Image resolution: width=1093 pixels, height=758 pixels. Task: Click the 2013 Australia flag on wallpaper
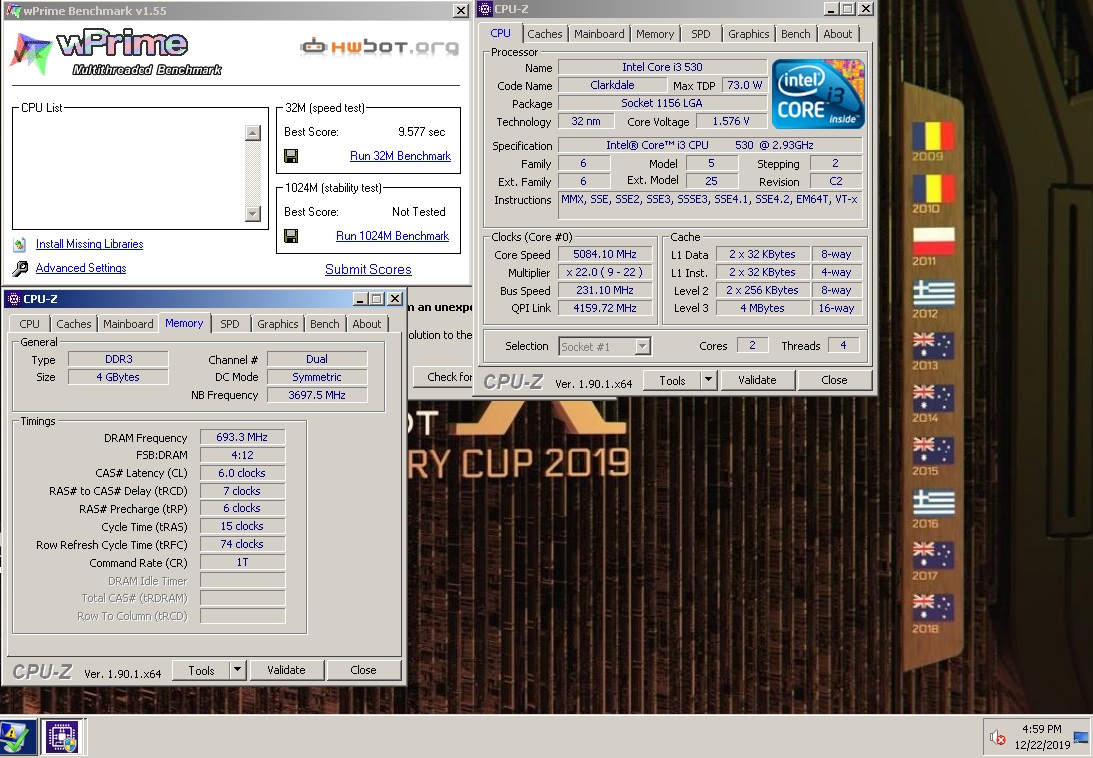(x=933, y=346)
